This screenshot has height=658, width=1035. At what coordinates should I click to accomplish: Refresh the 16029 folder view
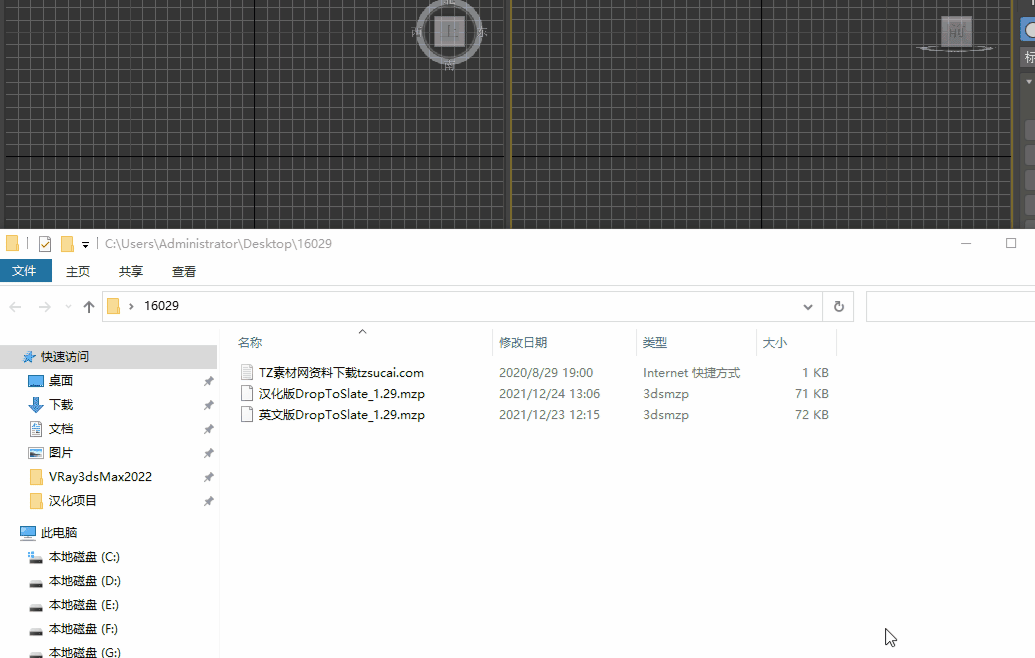click(838, 307)
